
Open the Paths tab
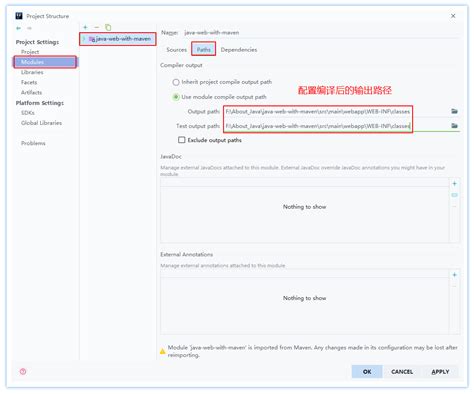click(203, 50)
